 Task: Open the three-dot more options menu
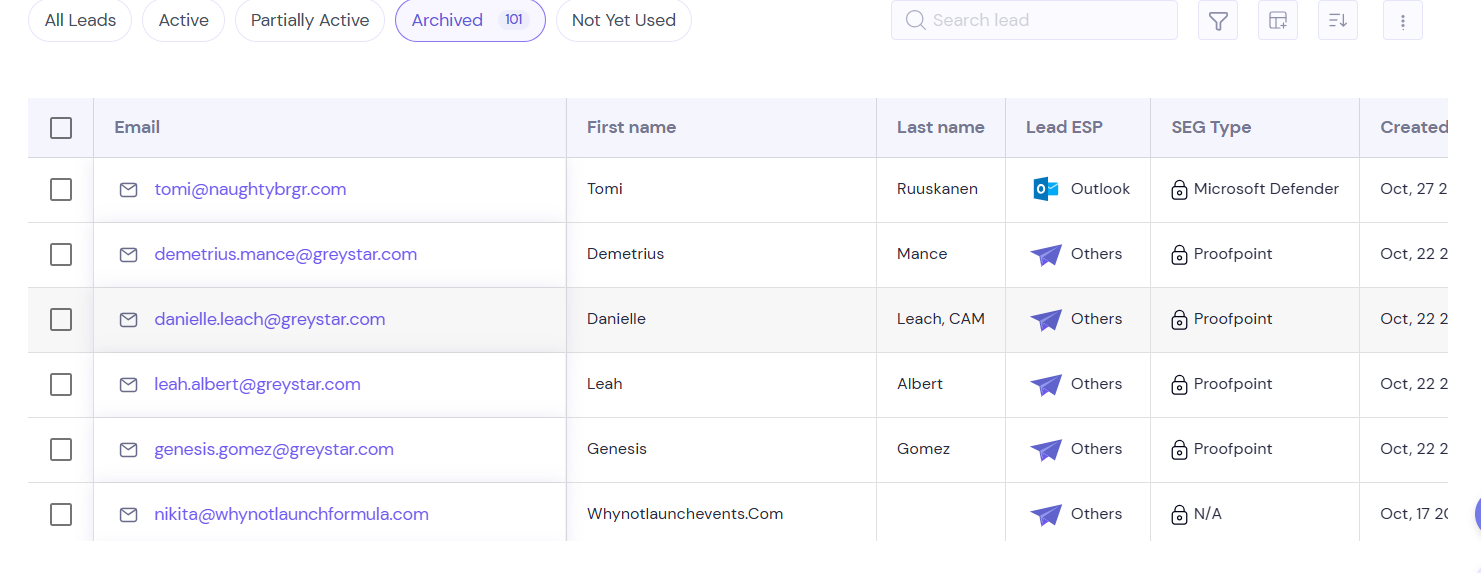1403,21
